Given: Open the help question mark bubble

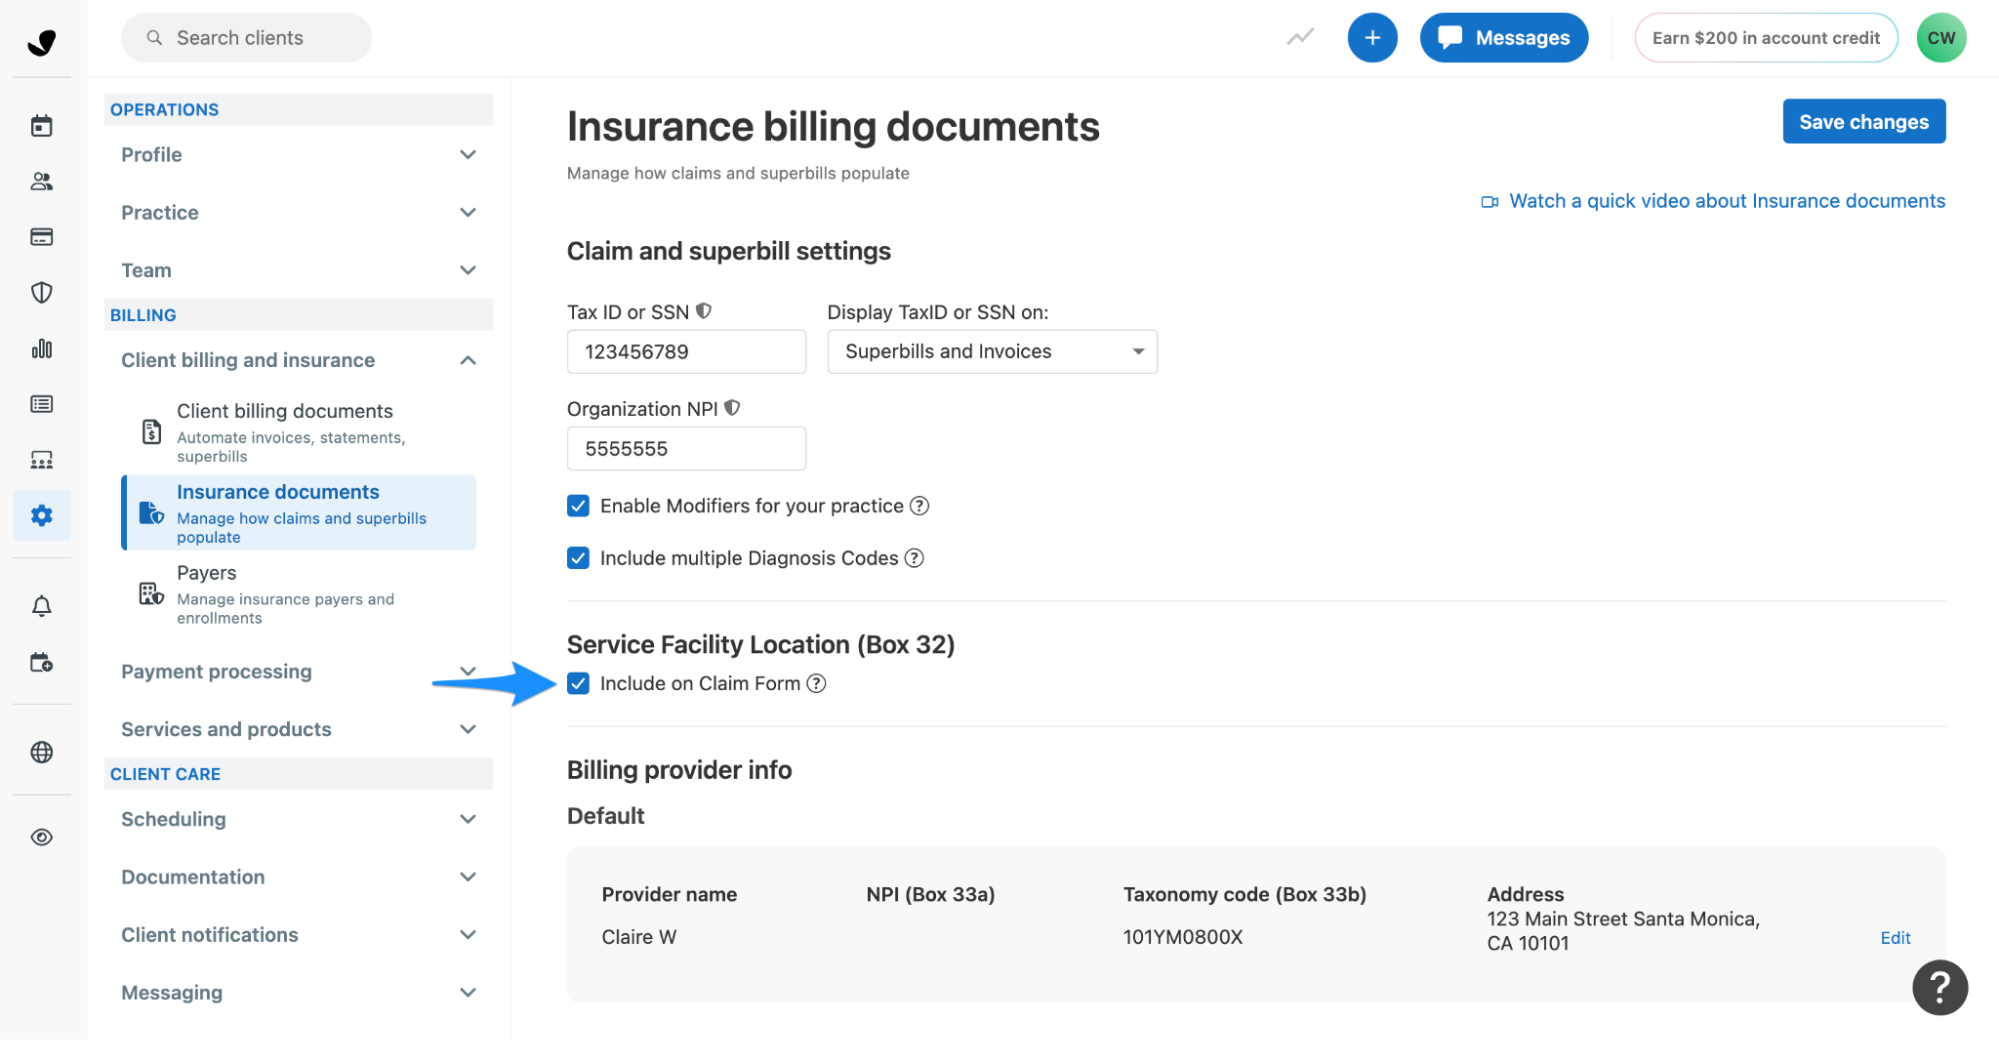Looking at the screenshot, I should click(1939, 987).
